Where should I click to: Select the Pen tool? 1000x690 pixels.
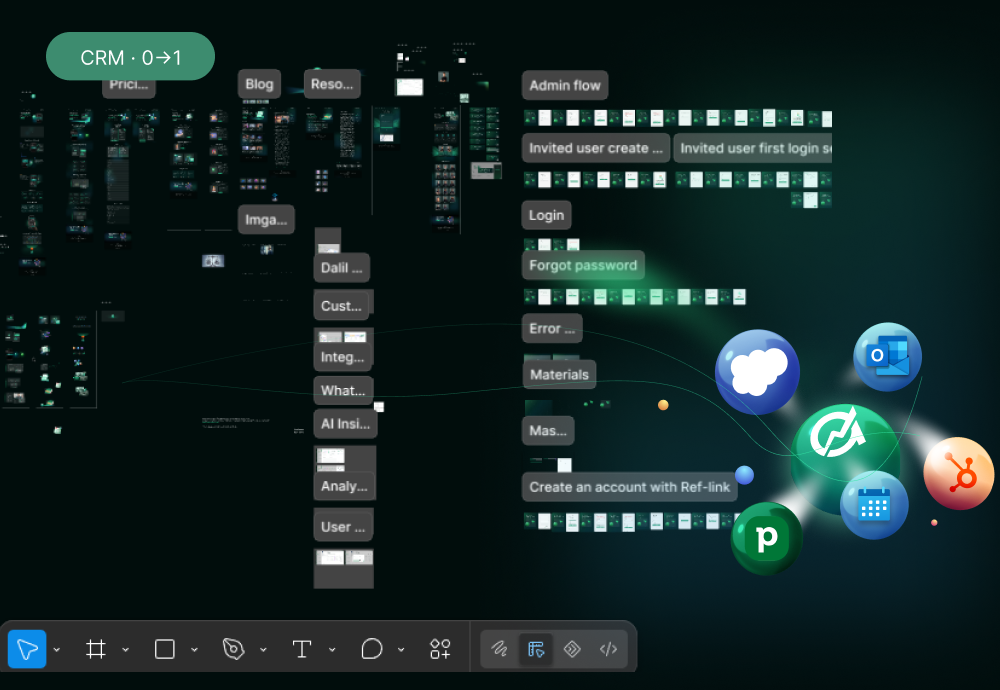(x=233, y=649)
